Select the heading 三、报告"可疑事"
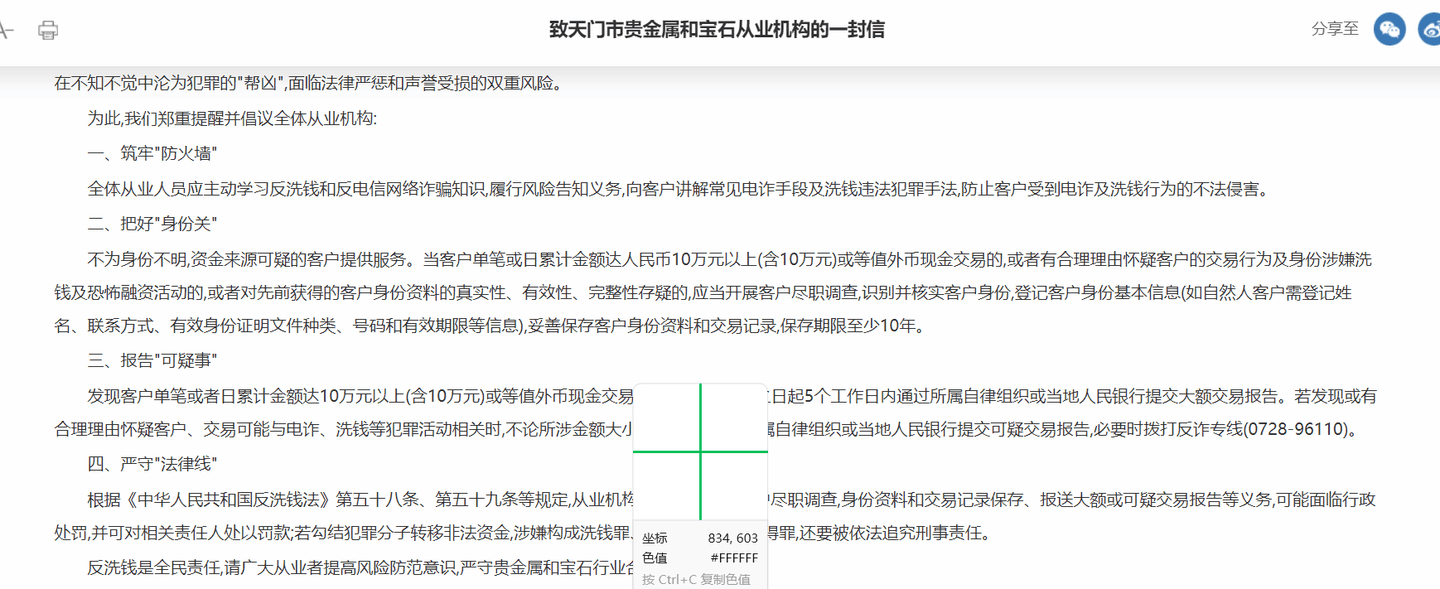1440x589 pixels. (x=153, y=360)
